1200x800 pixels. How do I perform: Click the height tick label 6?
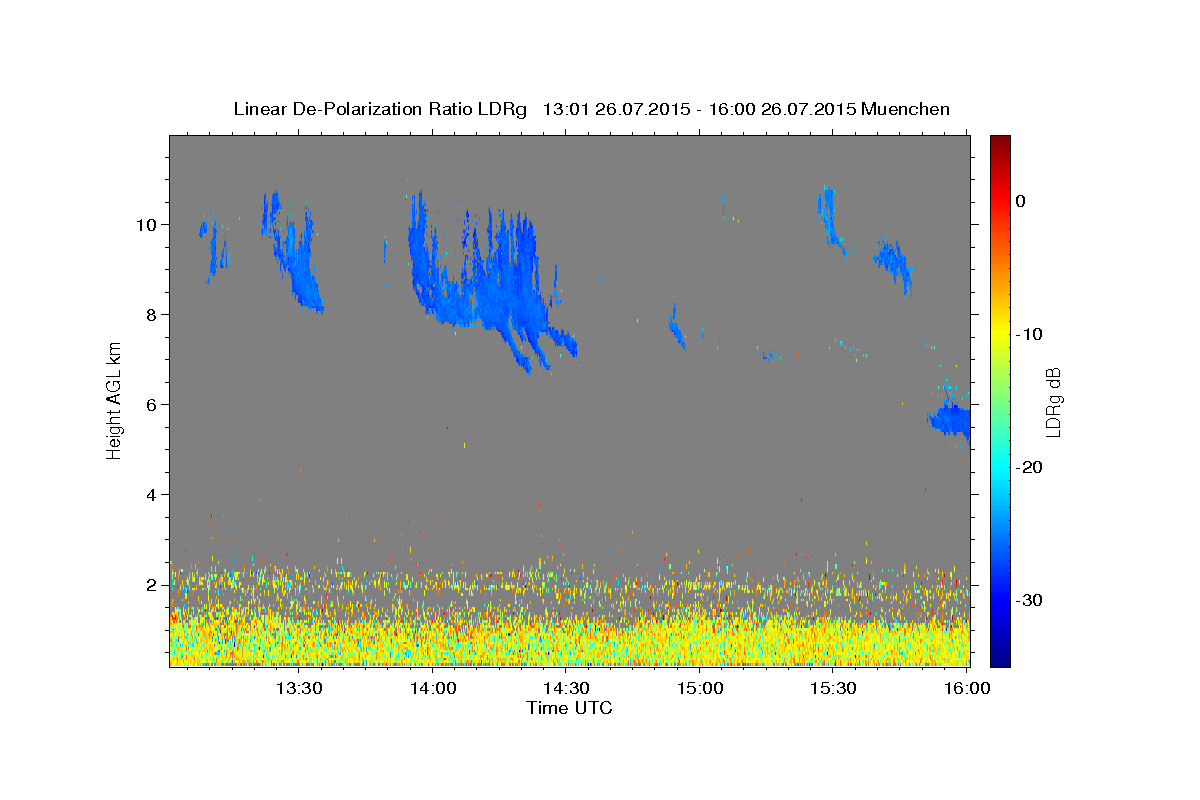tap(154, 404)
